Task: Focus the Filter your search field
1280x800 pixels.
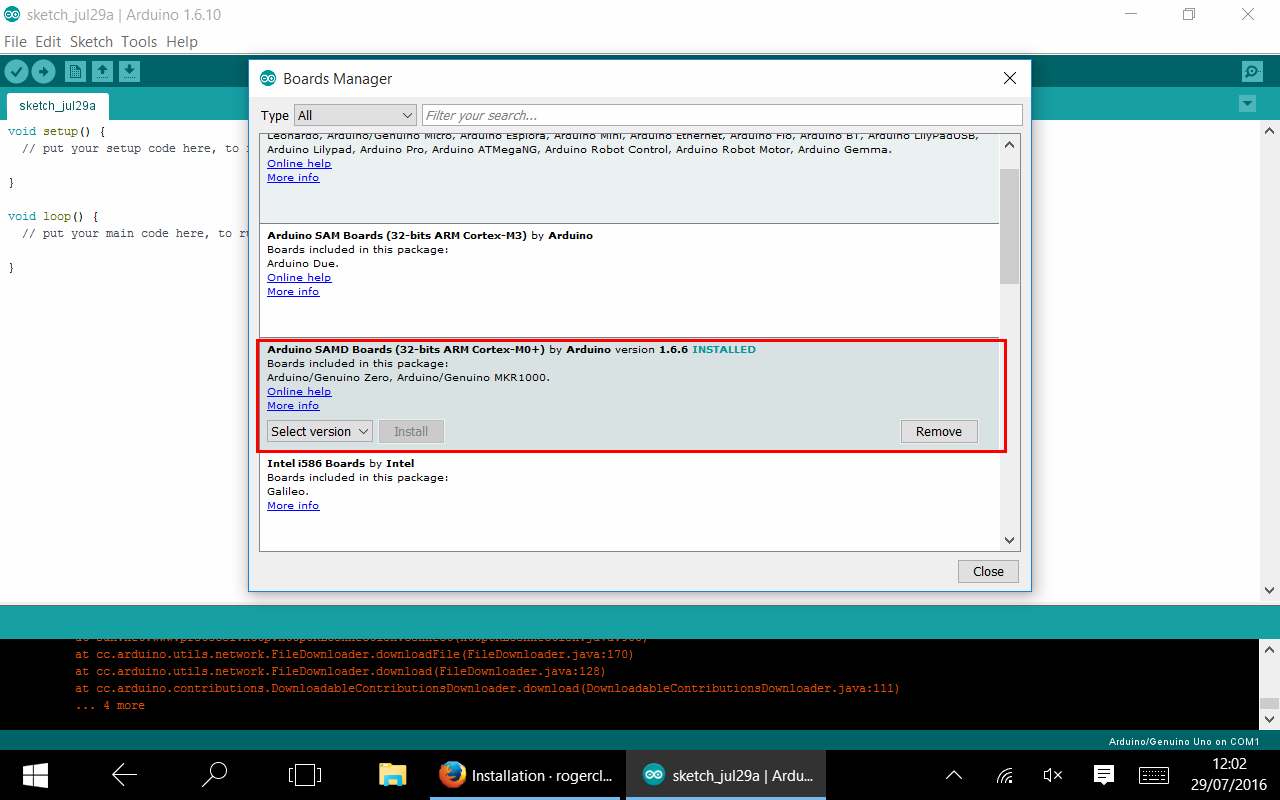Action: click(x=721, y=115)
